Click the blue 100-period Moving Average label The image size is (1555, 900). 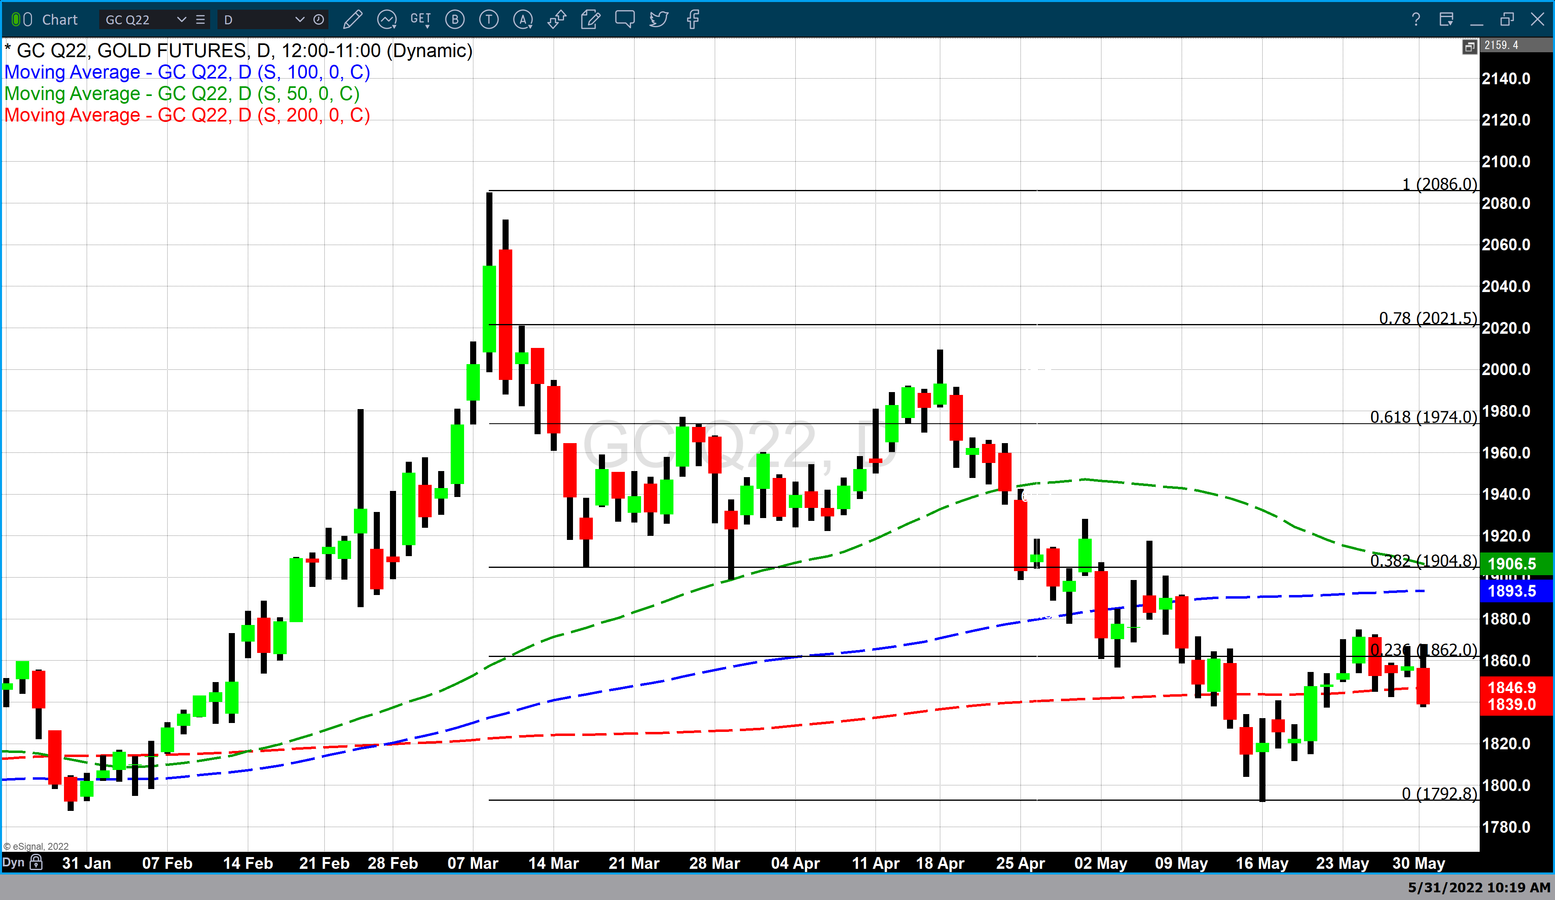187,72
